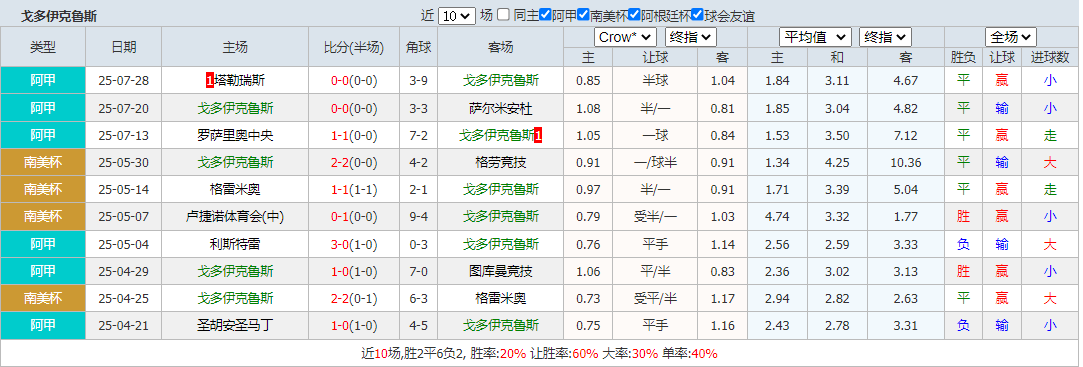Open the 終指 dropdown next to Crow*
The width and height of the screenshot is (1083, 367).
coord(691,37)
